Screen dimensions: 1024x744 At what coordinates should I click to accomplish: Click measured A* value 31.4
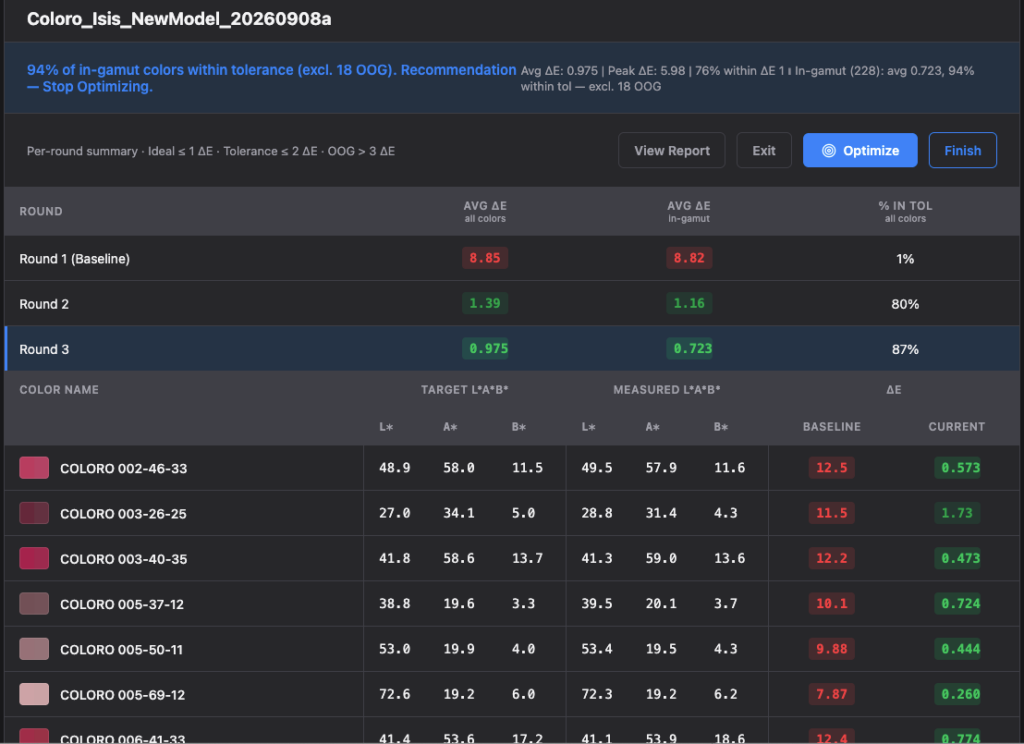click(661, 513)
